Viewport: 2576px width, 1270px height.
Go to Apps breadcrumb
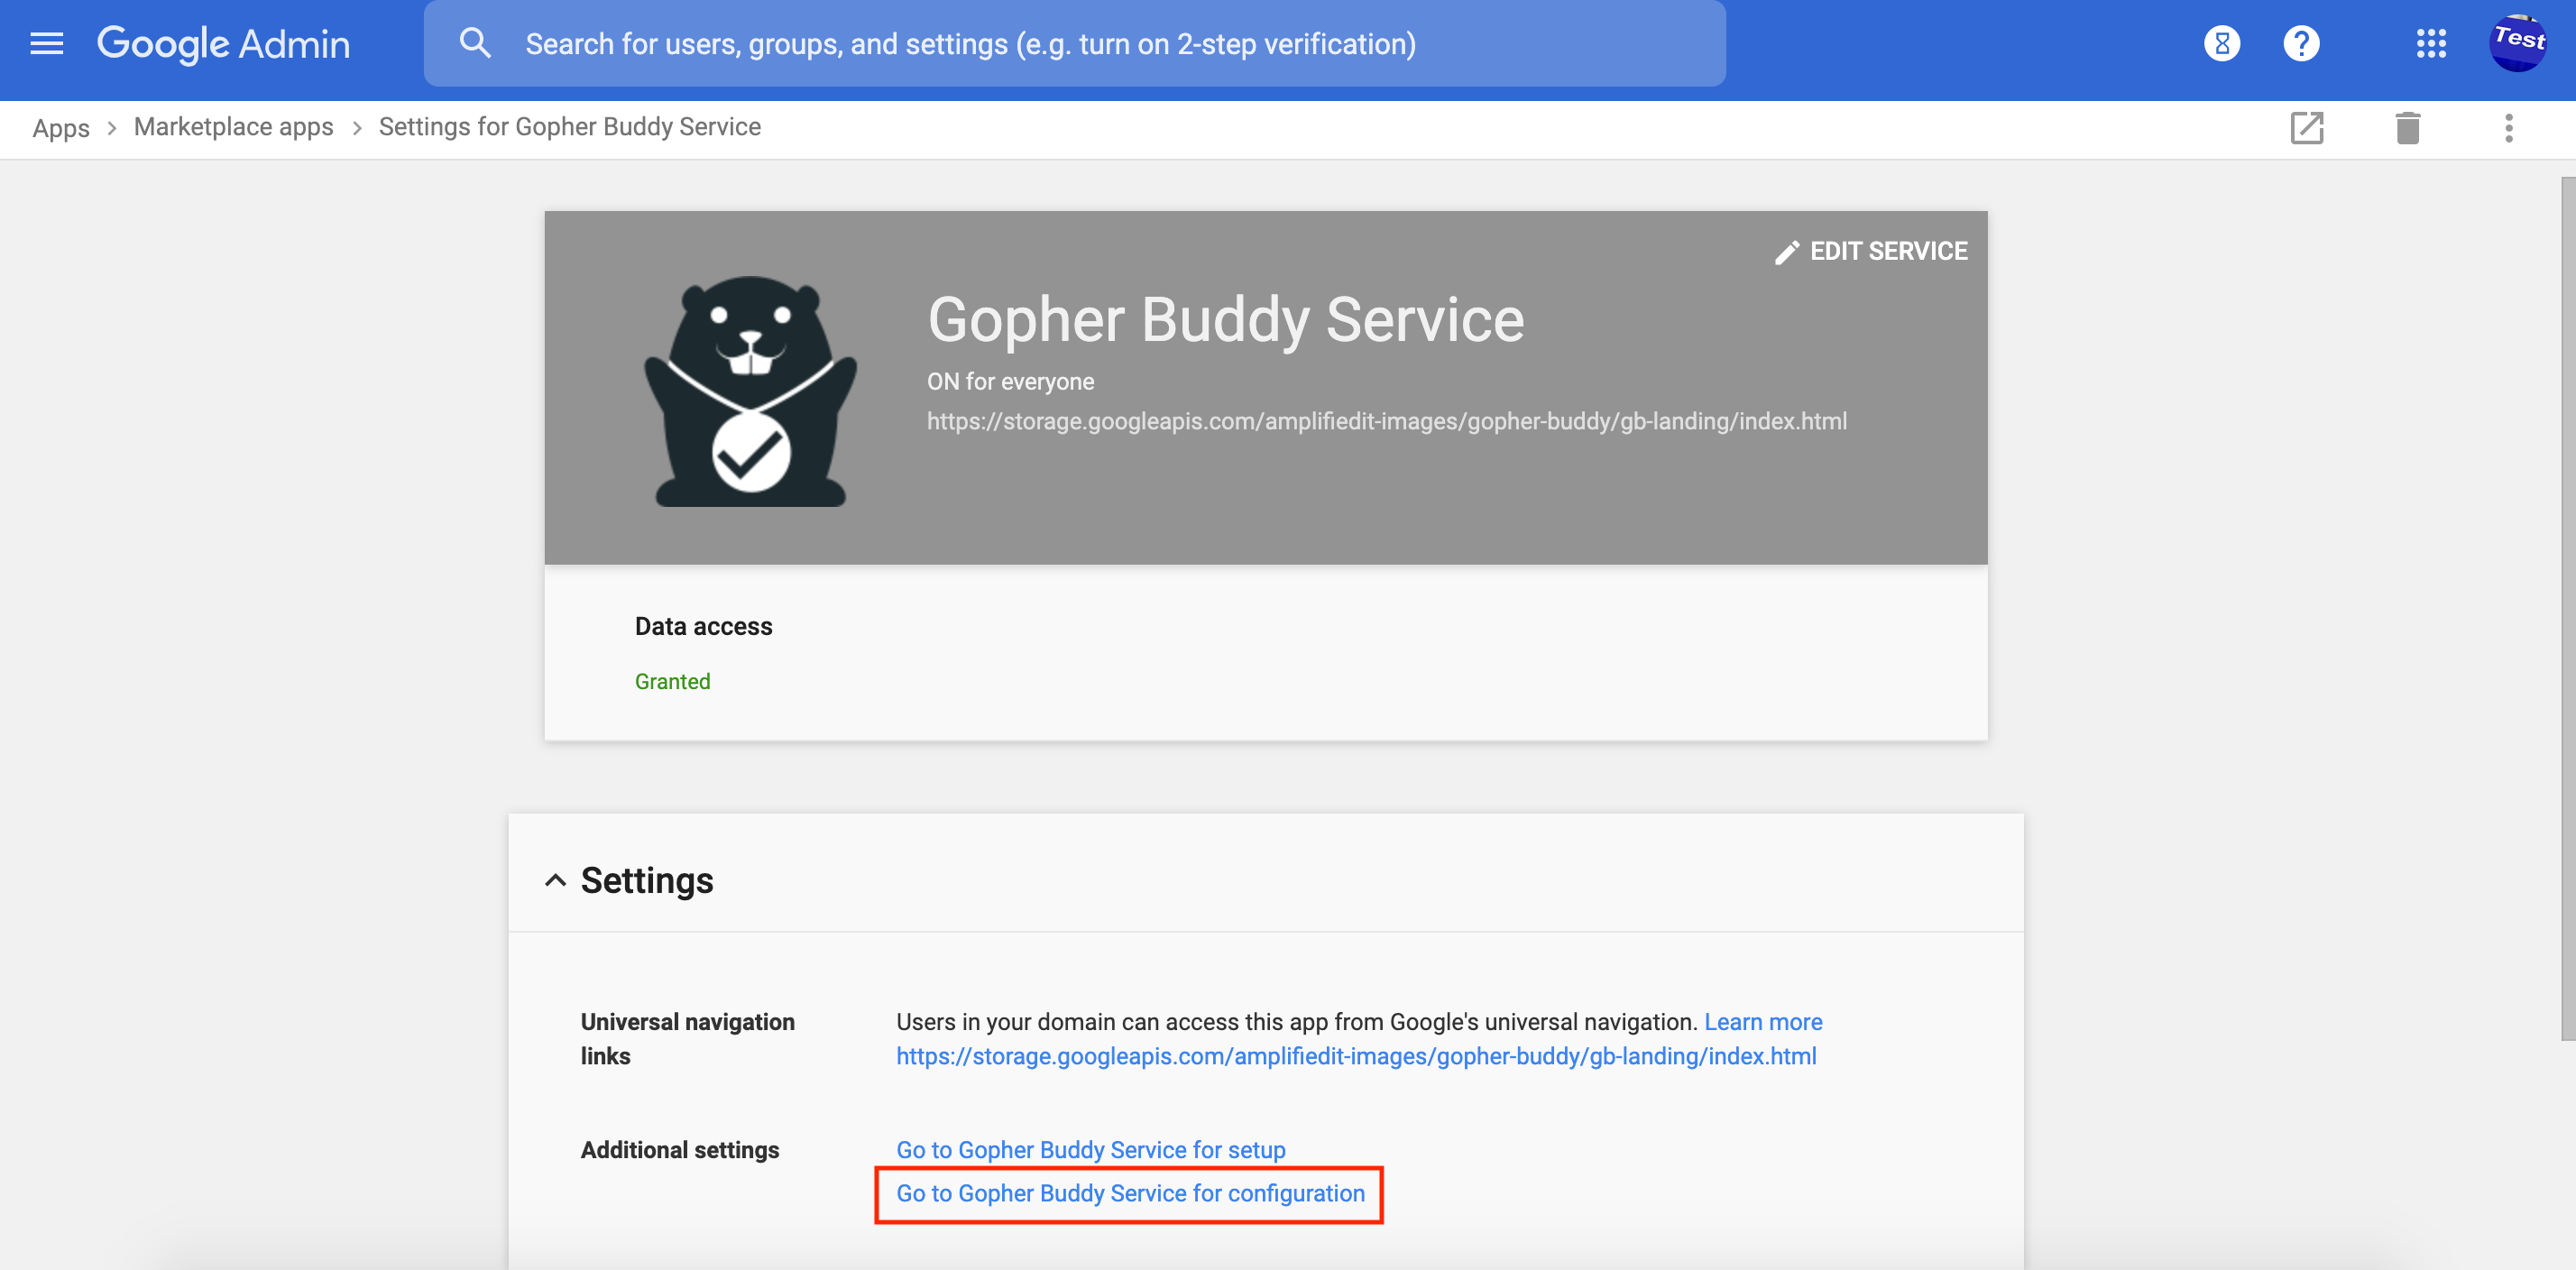61,128
